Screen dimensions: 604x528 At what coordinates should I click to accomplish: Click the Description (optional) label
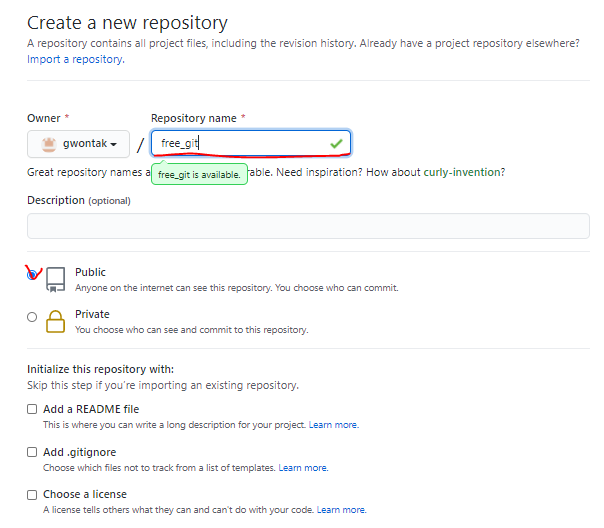click(x=79, y=201)
